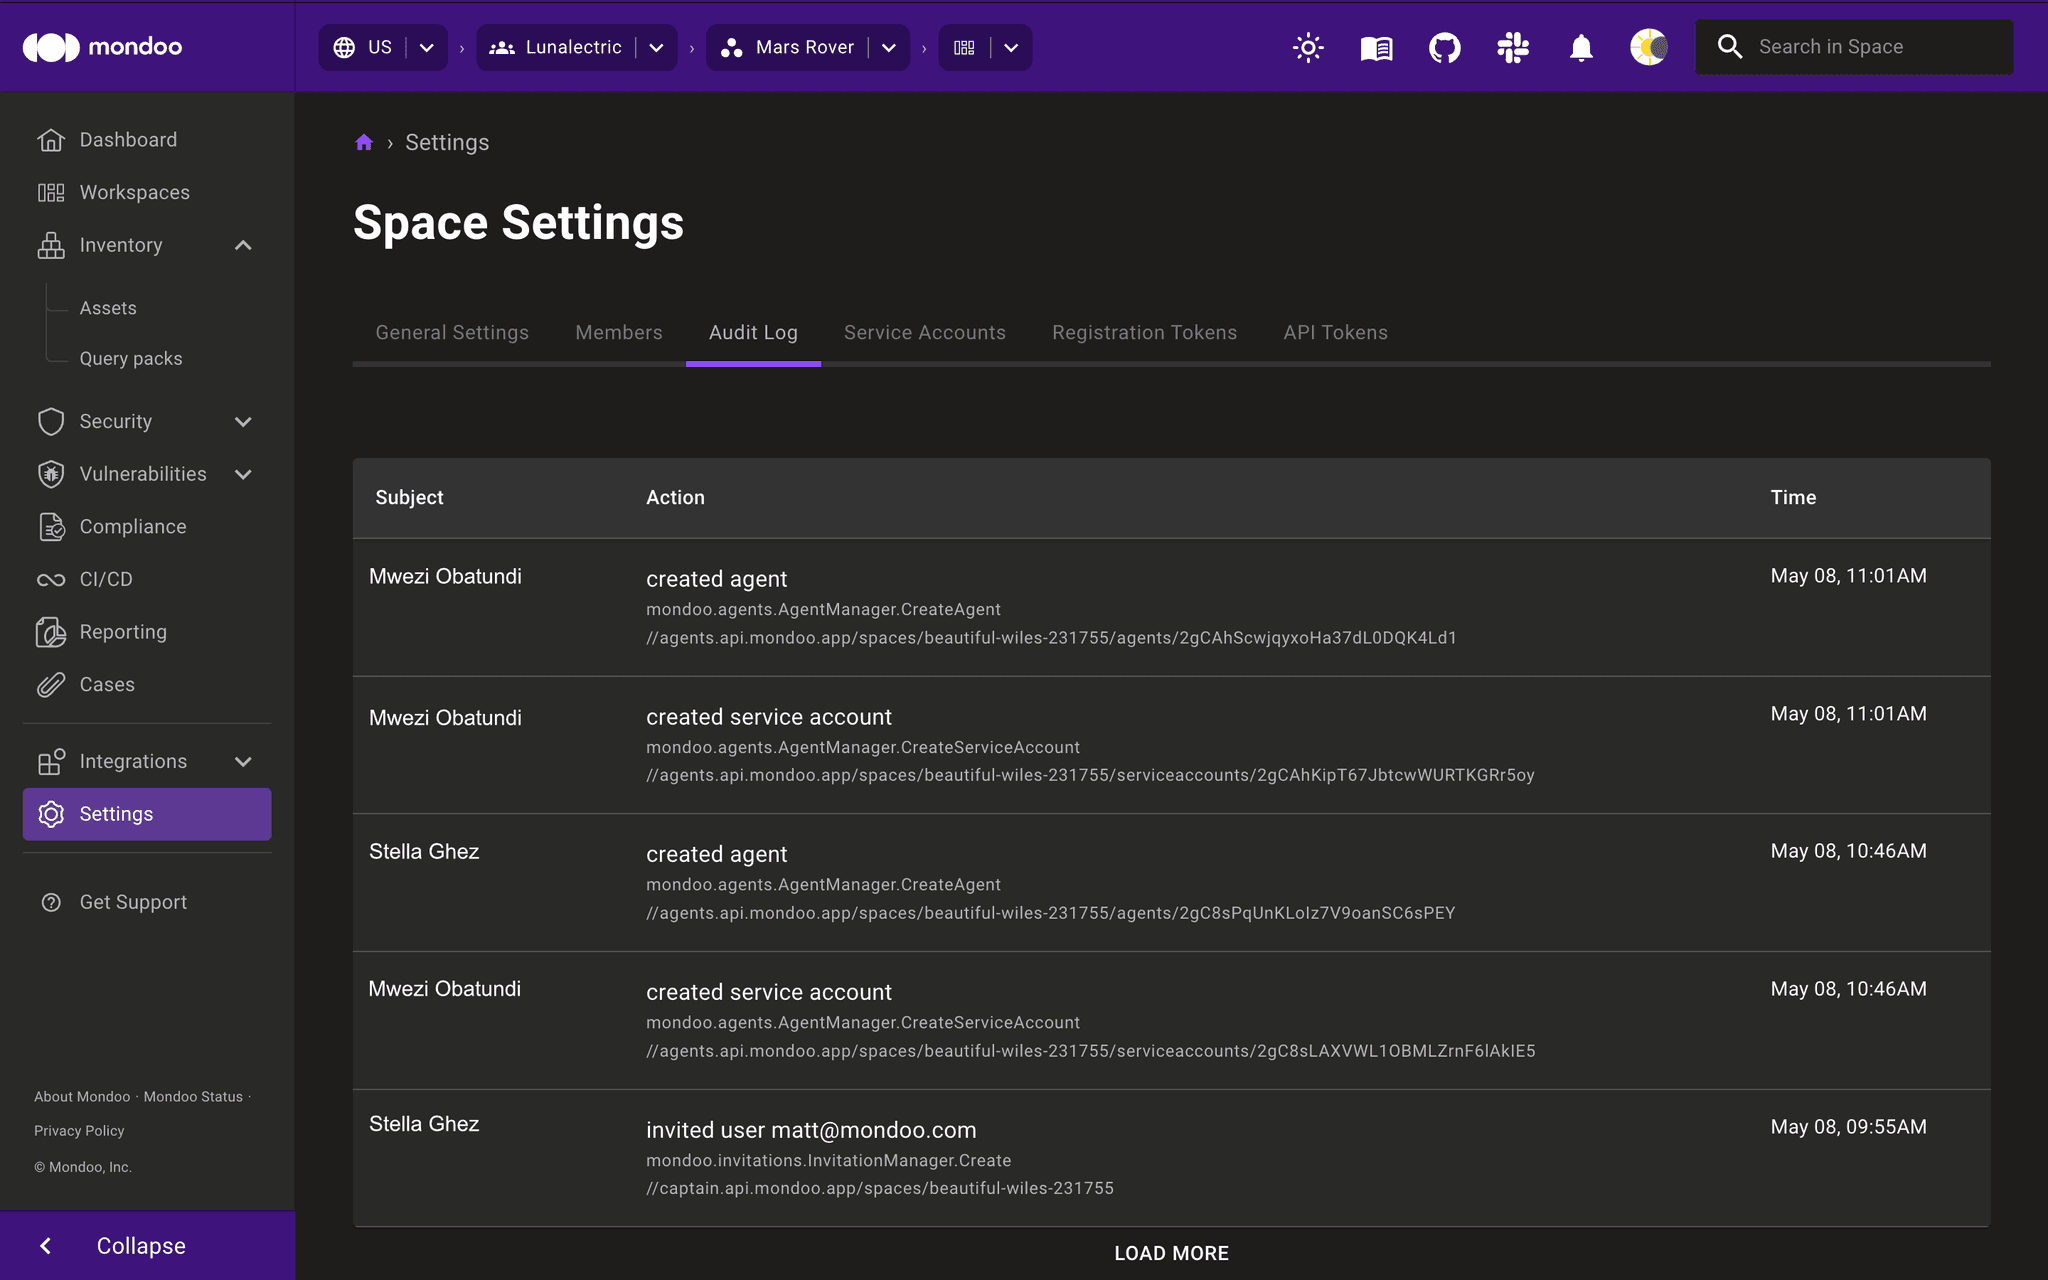The height and width of the screenshot is (1280, 2048).
Task: Open the API Tokens tab
Action: [x=1335, y=332]
